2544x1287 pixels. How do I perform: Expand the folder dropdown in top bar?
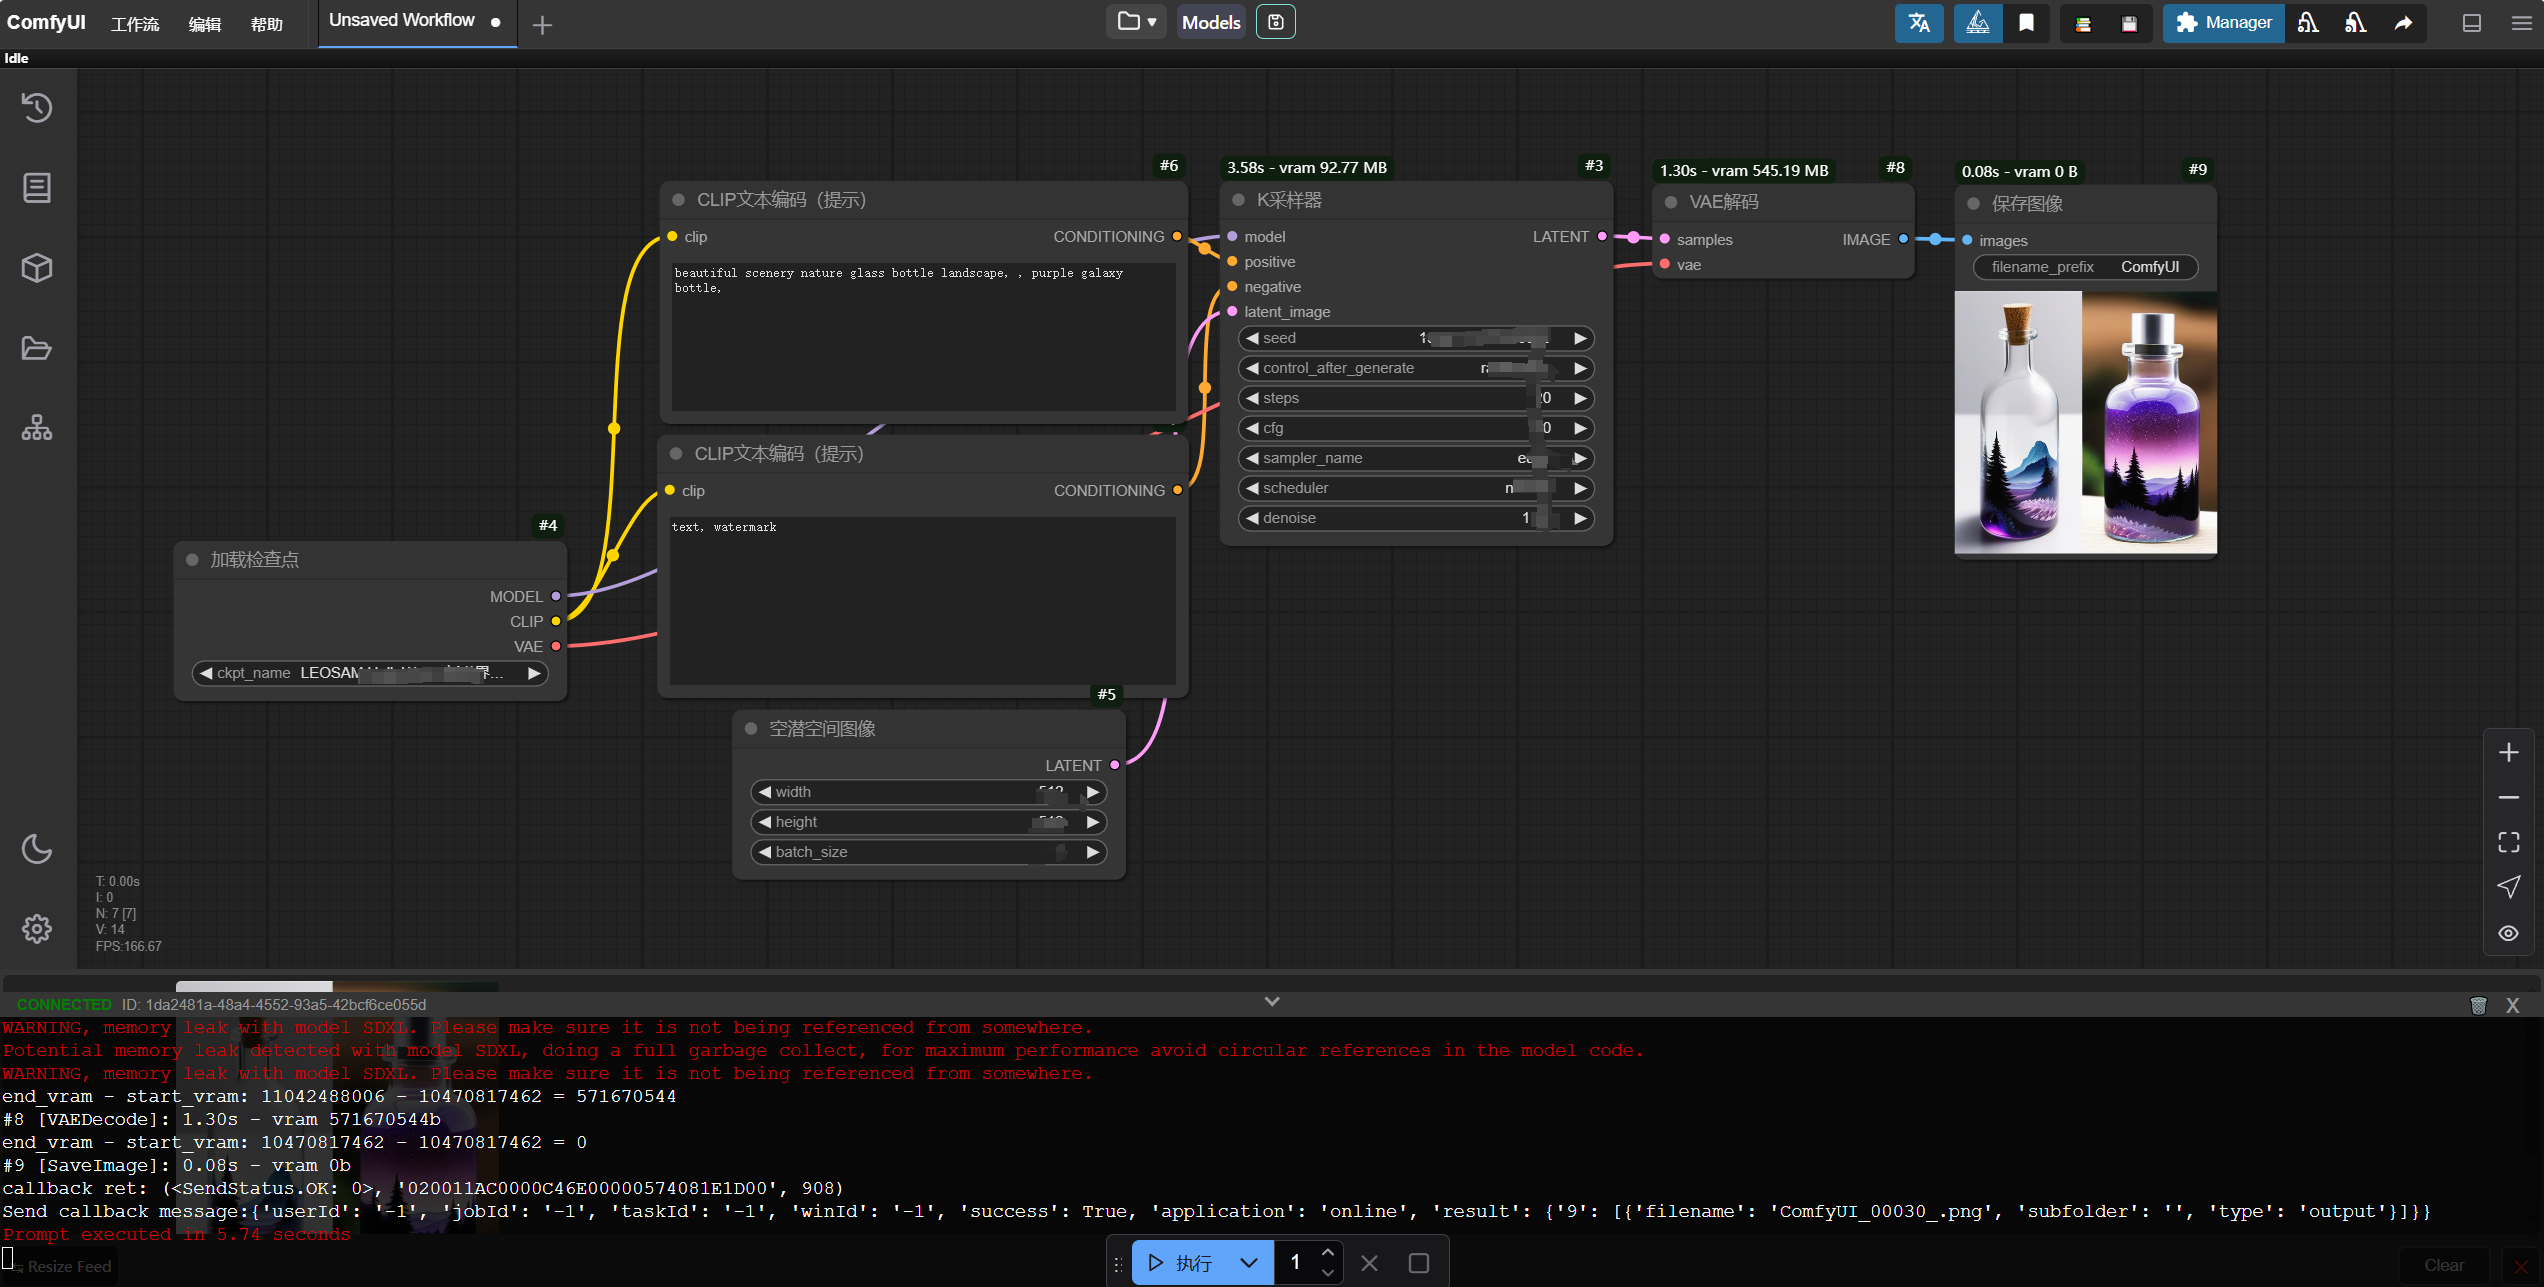click(1136, 21)
